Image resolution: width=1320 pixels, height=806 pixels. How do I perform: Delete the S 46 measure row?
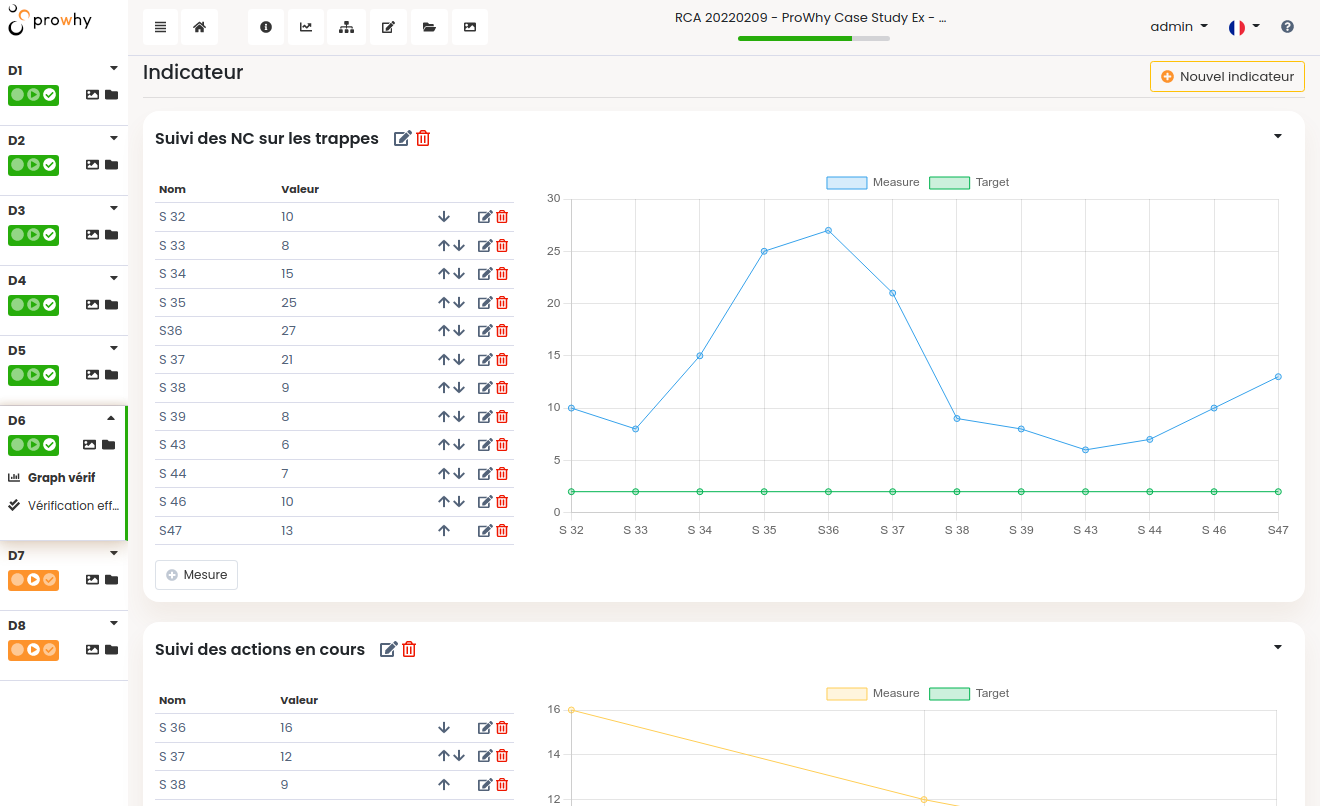pyautogui.click(x=502, y=502)
